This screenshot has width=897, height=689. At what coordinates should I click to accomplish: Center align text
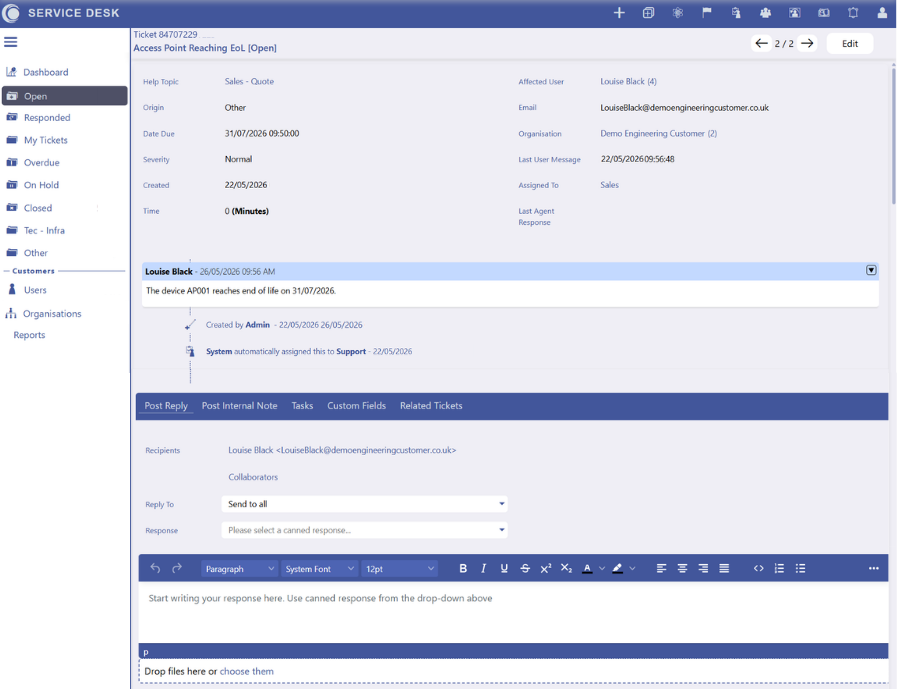coord(682,568)
